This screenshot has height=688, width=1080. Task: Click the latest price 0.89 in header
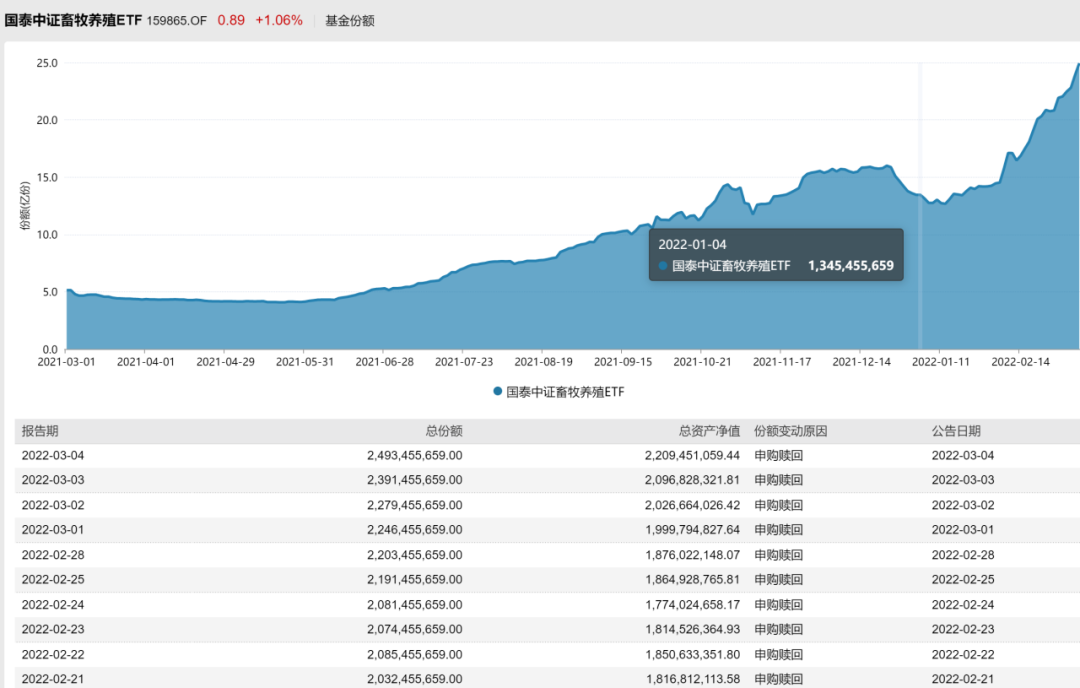click(231, 21)
